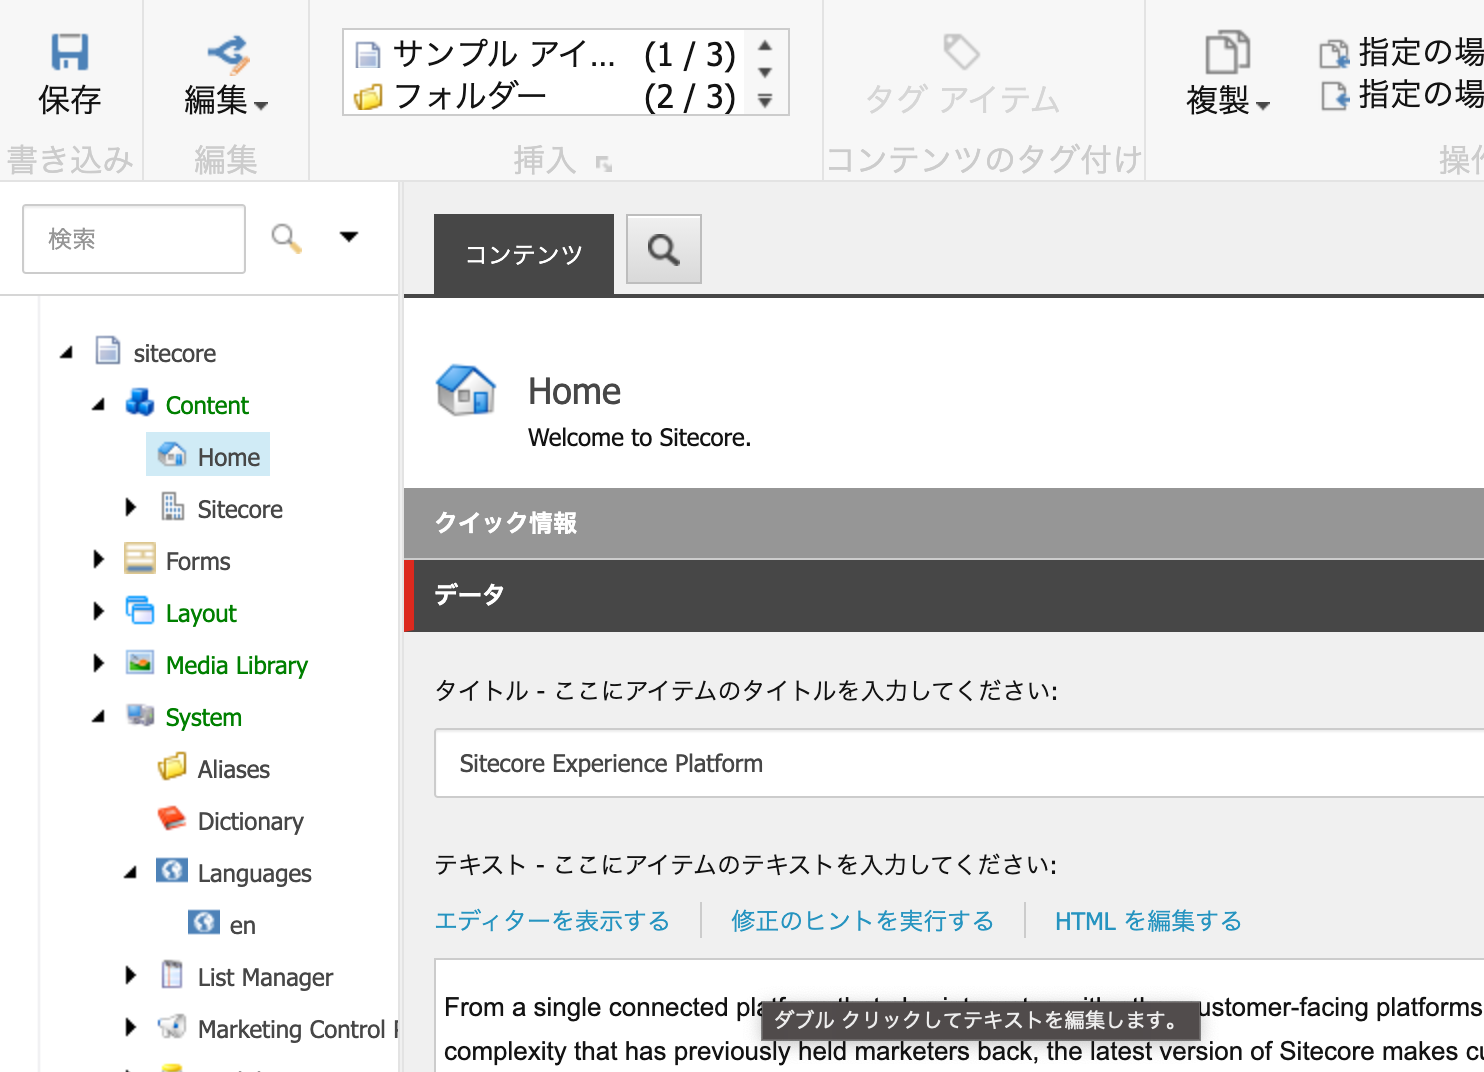Screen dimensions: 1484x1072
Task: Expand the Media Library node
Action: pos(98,664)
